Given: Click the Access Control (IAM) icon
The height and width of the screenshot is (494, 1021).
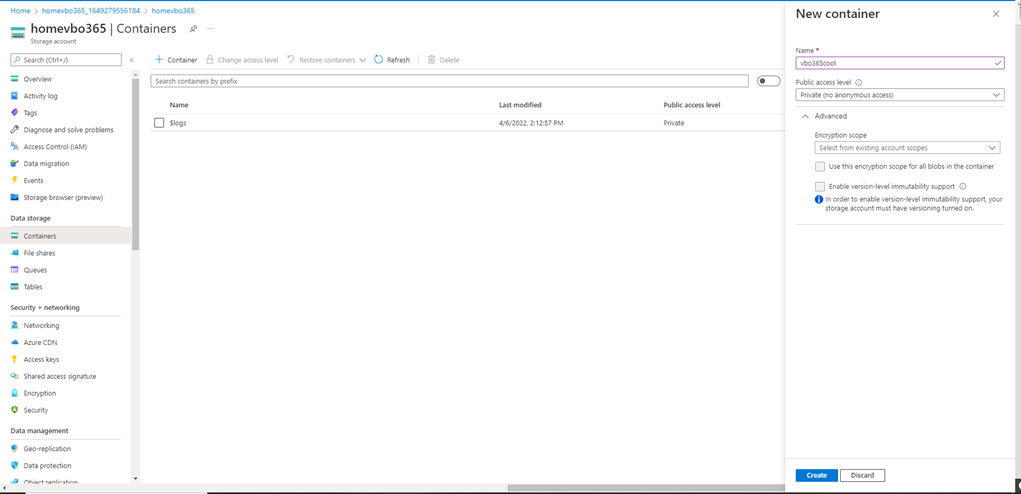Looking at the screenshot, I should point(14,146).
